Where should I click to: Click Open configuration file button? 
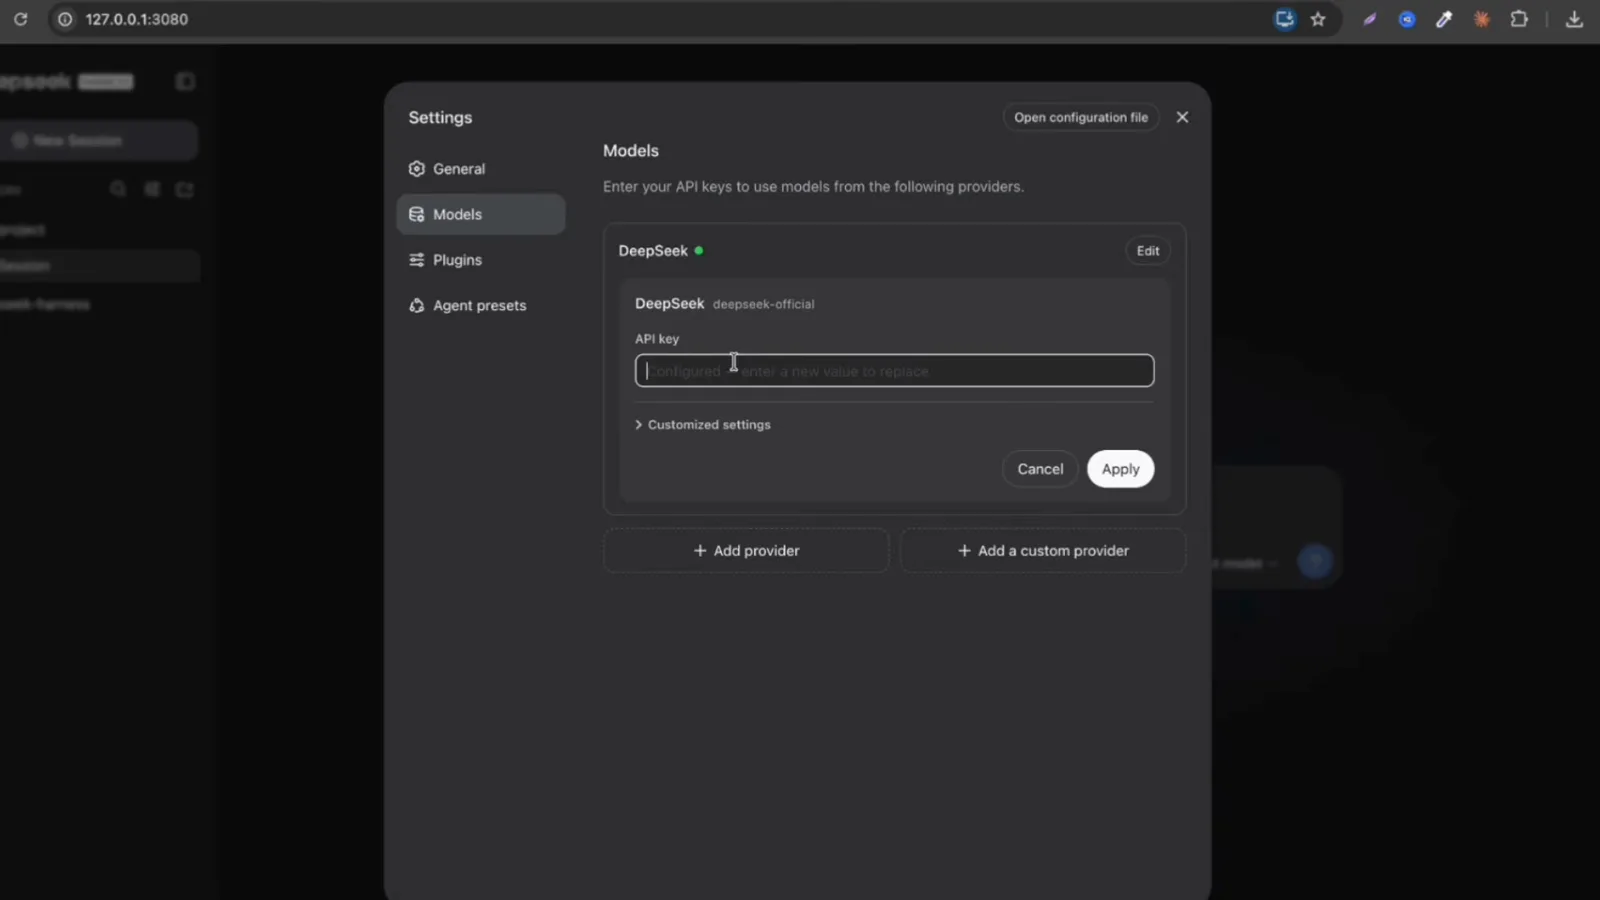click(x=1081, y=117)
